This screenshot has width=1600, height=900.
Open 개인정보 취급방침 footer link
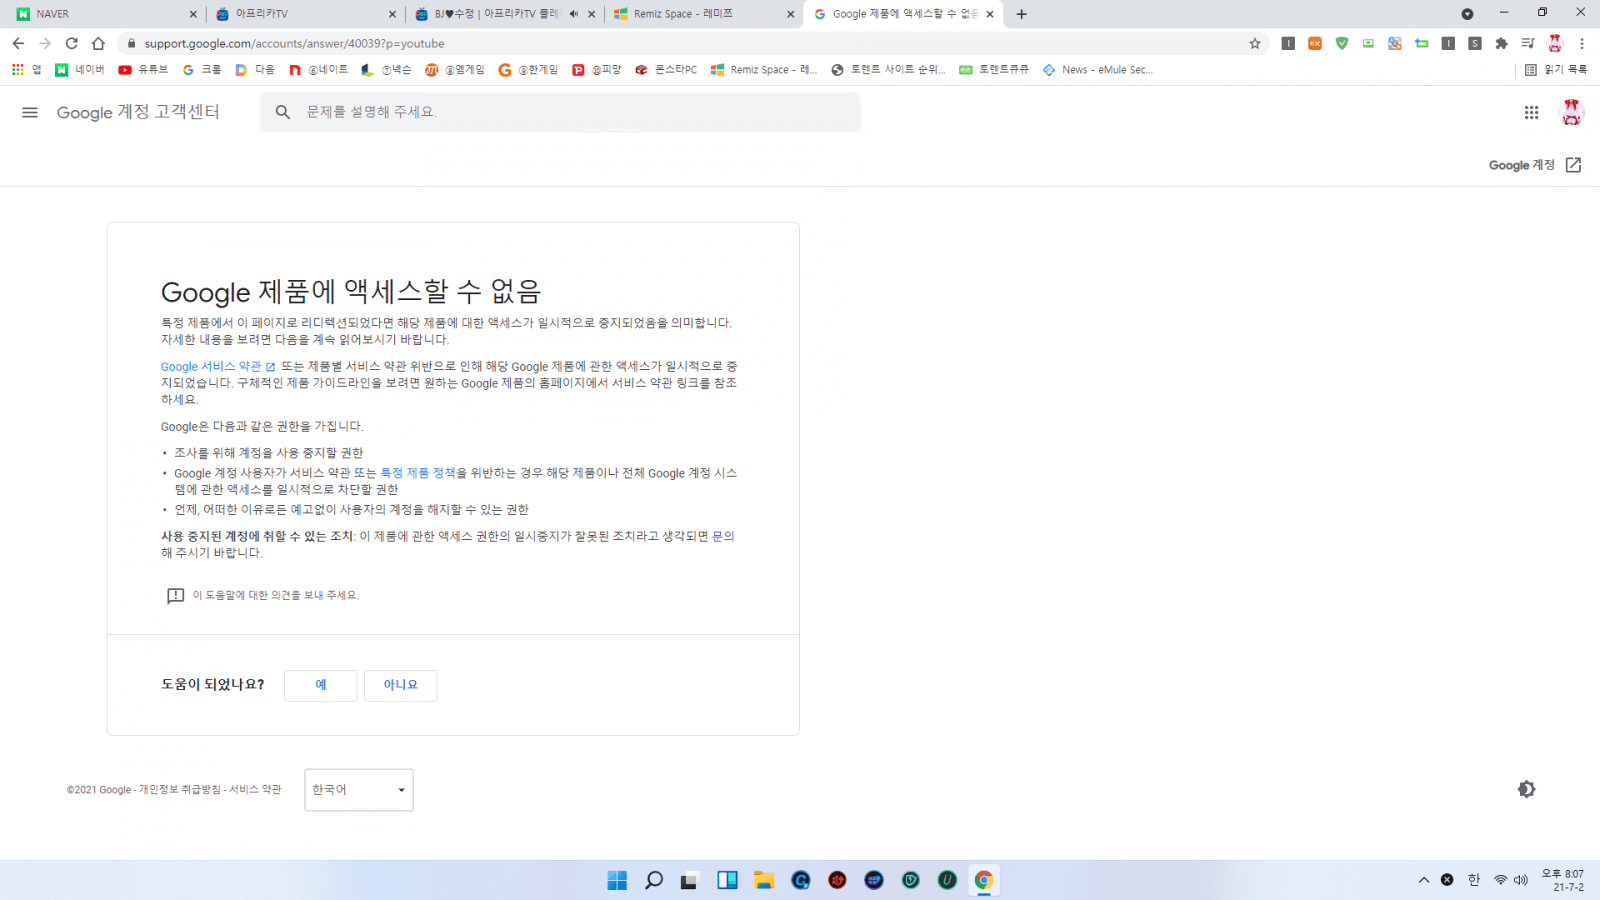[180, 790]
